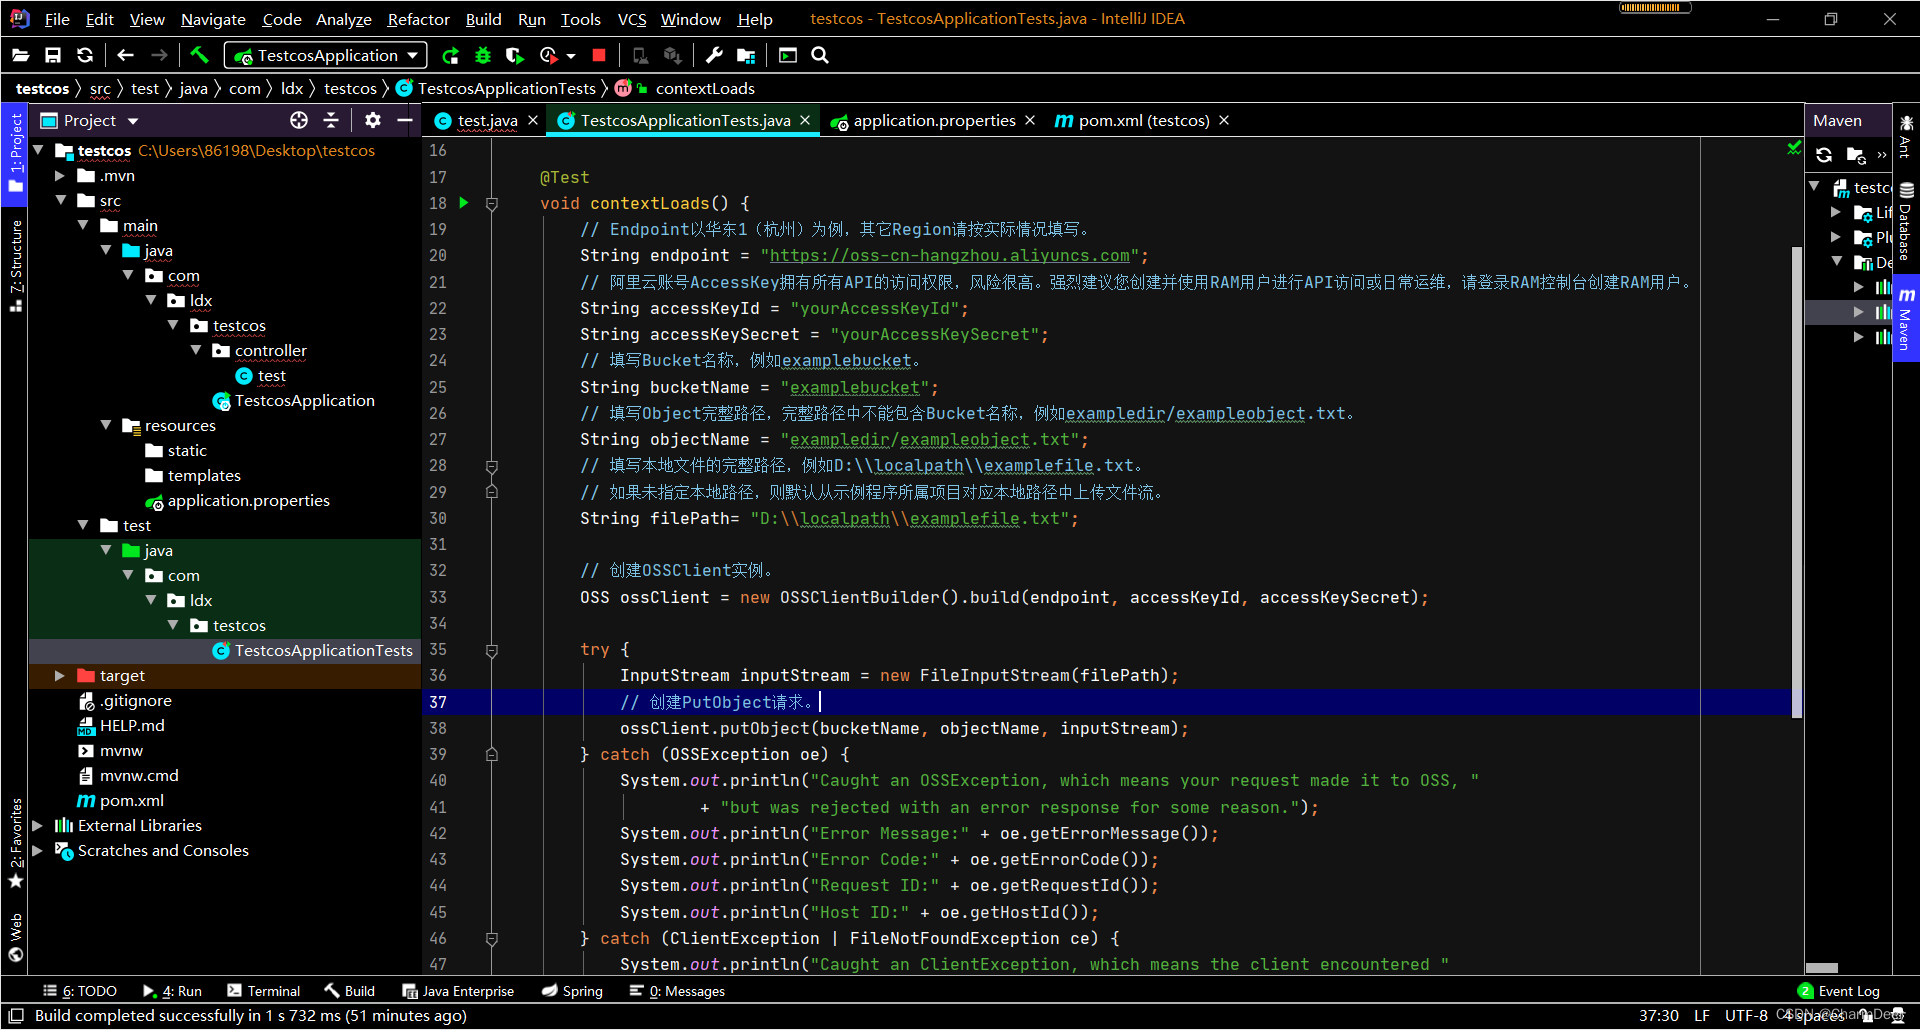Click the editor vertical scrollbar thumb
The height and width of the screenshot is (1030, 1920).
[1797, 480]
